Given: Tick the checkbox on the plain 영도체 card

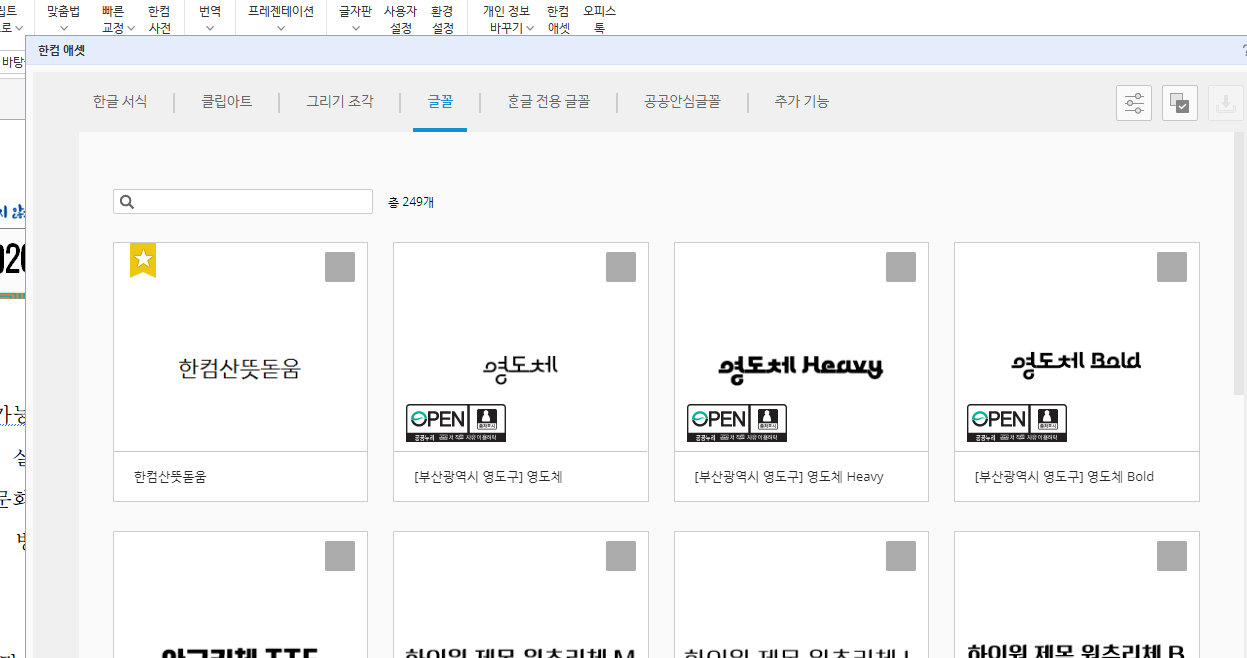Looking at the screenshot, I should (x=621, y=267).
